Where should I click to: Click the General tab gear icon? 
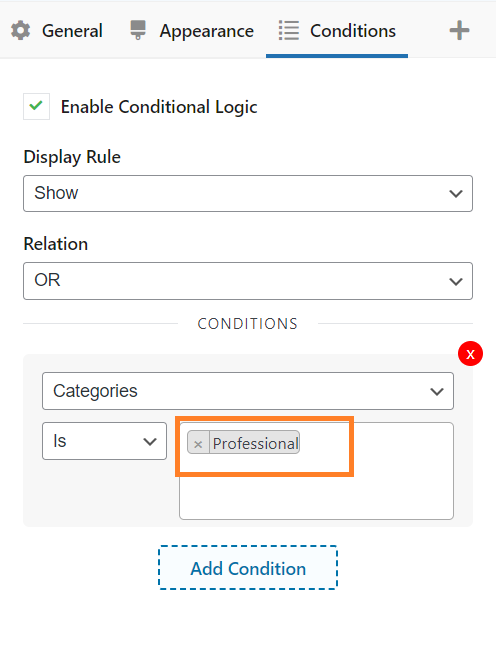[20, 31]
